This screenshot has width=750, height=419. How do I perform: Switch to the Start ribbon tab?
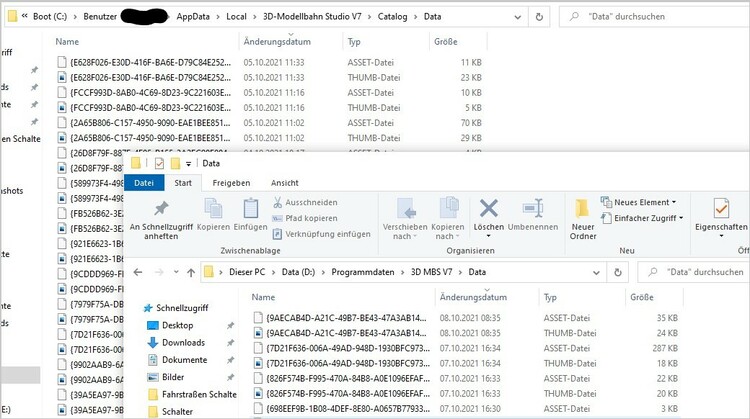coord(183,183)
